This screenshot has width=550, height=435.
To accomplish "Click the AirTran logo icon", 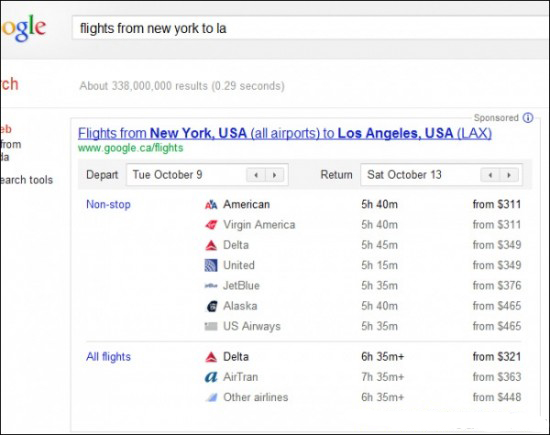I will 211,377.
